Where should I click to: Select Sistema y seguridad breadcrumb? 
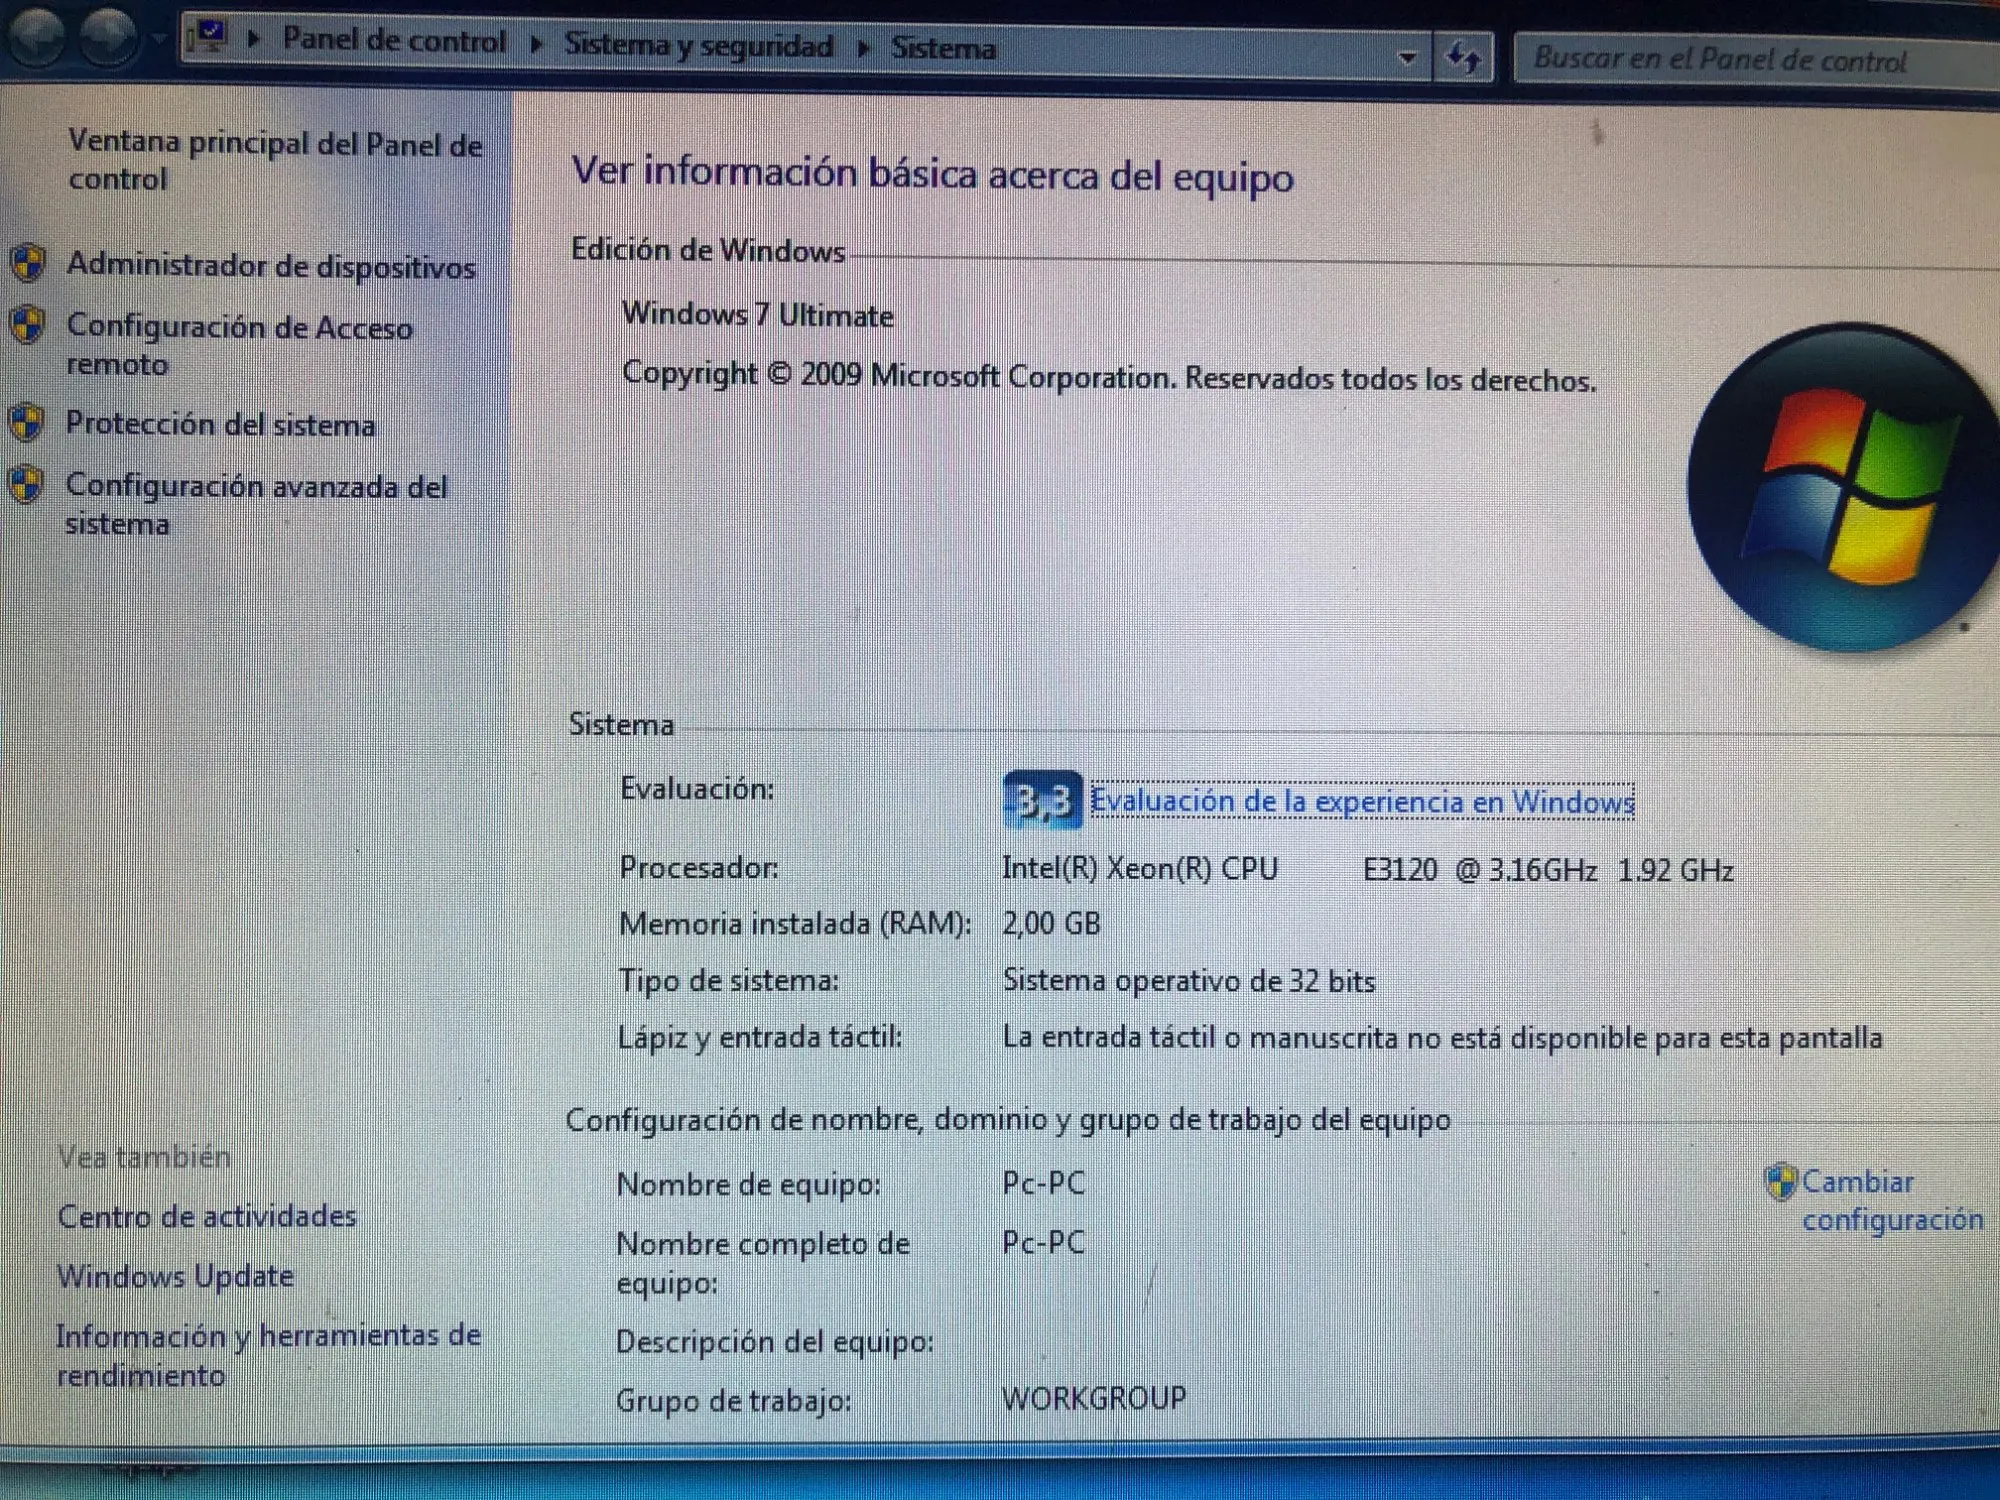tap(698, 46)
